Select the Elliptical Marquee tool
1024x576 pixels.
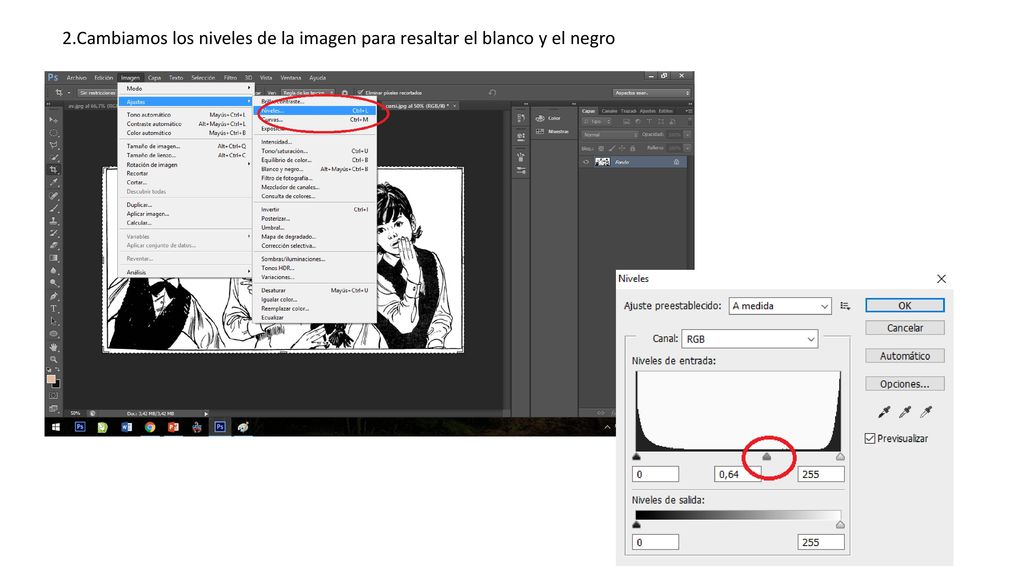point(54,133)
